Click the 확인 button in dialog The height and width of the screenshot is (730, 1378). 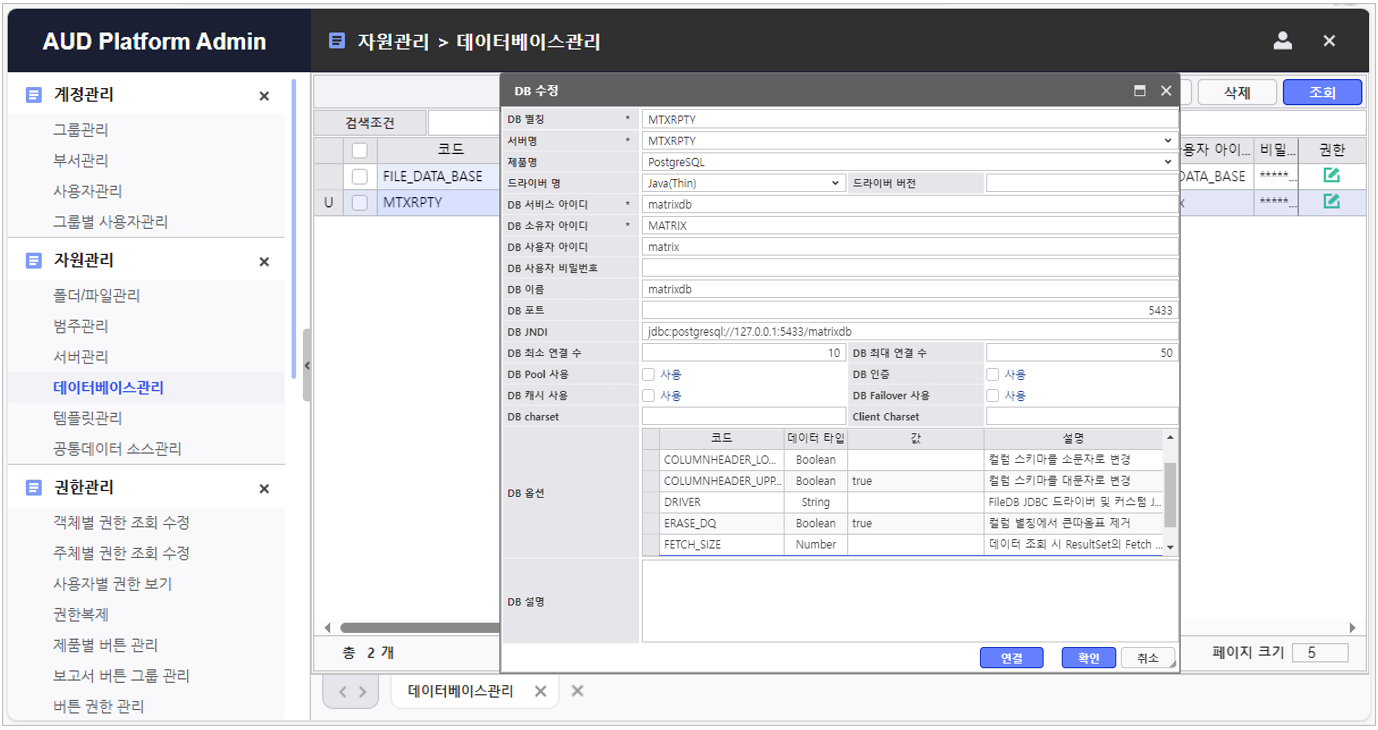1089,657
